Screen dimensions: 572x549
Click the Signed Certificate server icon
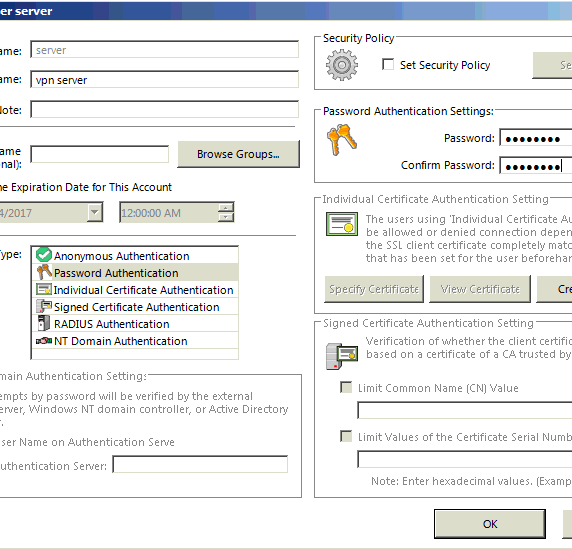click(x=342, y=356)
